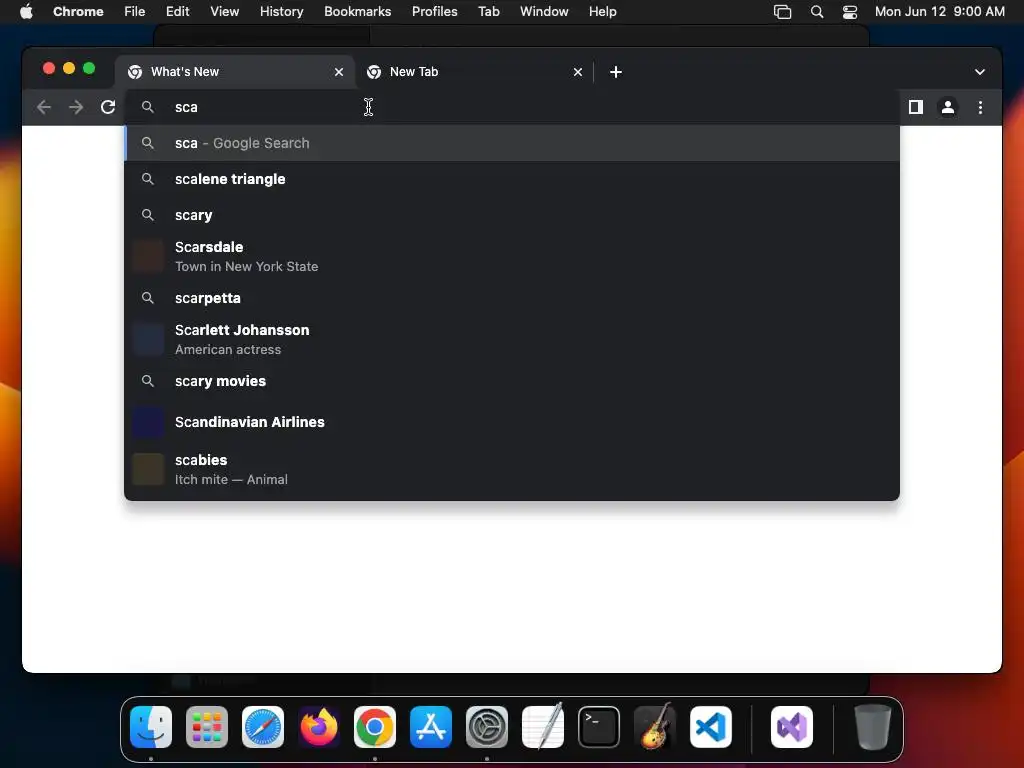Screen dimensions: 1024x768
Task: Choose the 'scary' suggestion
Action: 511,215
